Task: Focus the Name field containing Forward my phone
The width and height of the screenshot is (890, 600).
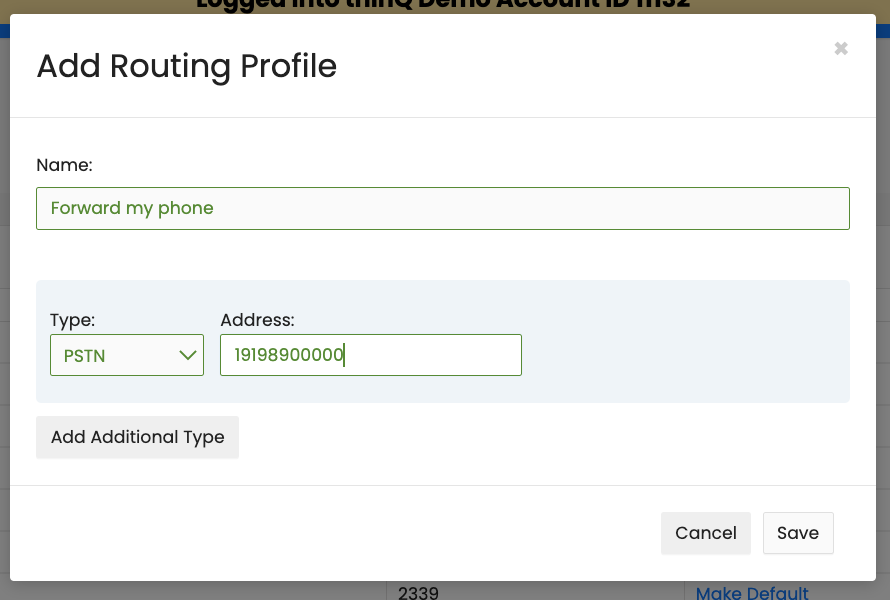Action: click(x=443, y=208)
